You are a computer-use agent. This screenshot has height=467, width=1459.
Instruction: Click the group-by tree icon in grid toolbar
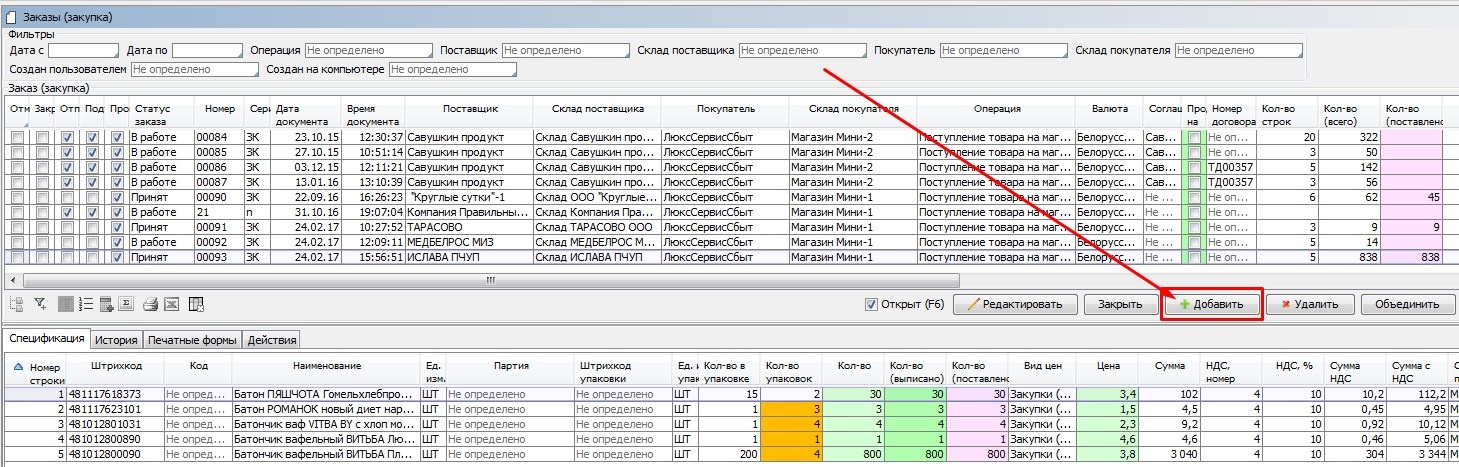[x=16, y=305]
